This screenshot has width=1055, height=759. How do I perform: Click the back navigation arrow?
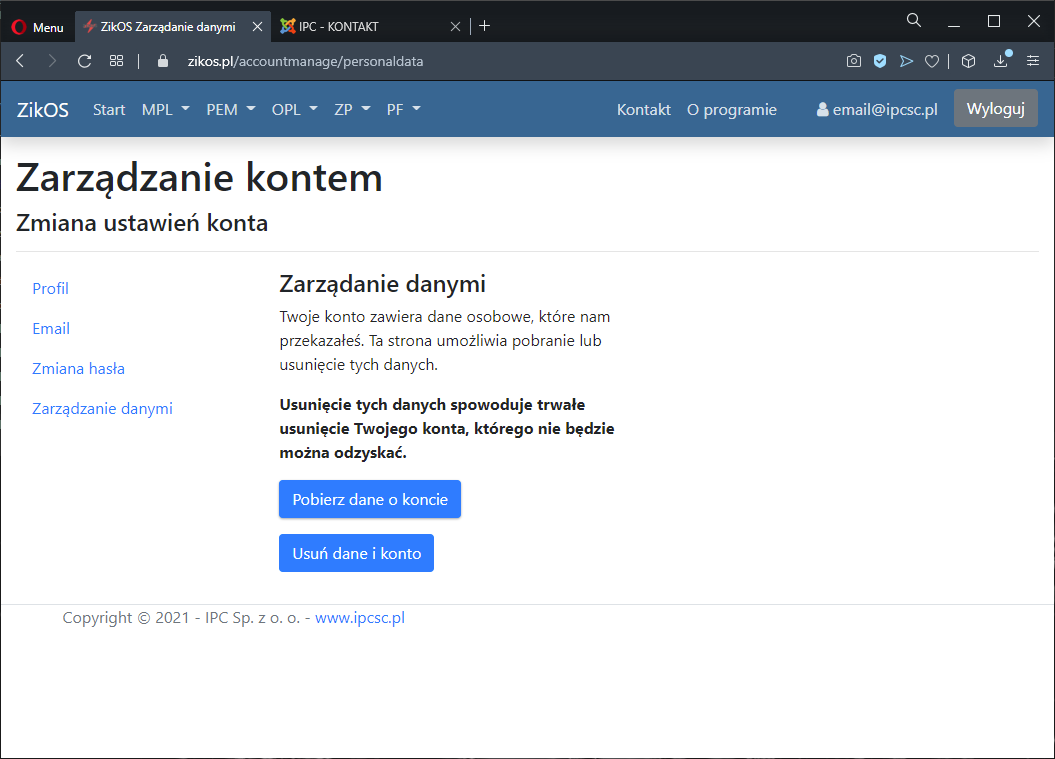21,61
